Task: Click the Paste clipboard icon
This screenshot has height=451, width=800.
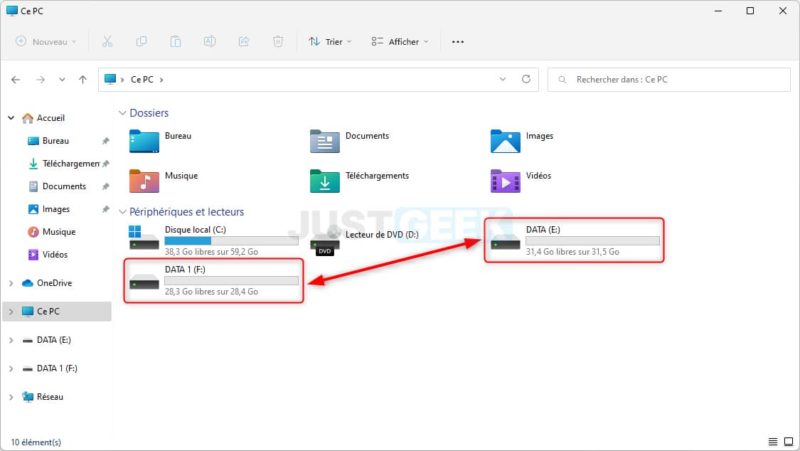Action: click(x=176, y=41)
